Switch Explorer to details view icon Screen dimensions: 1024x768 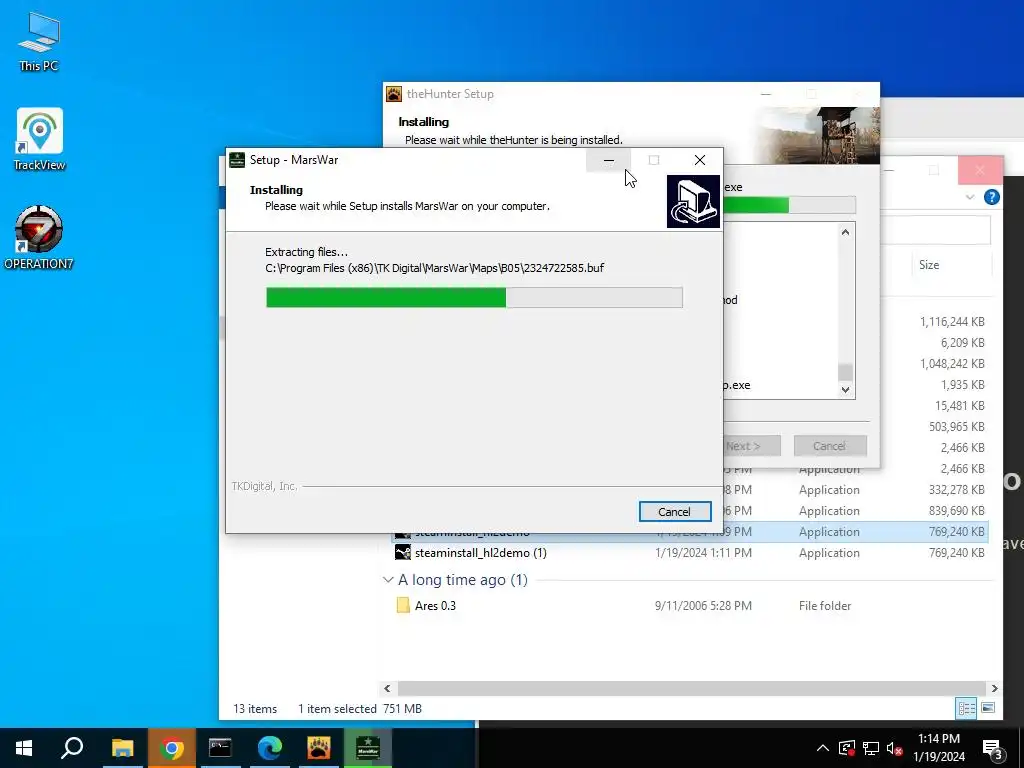967,708
